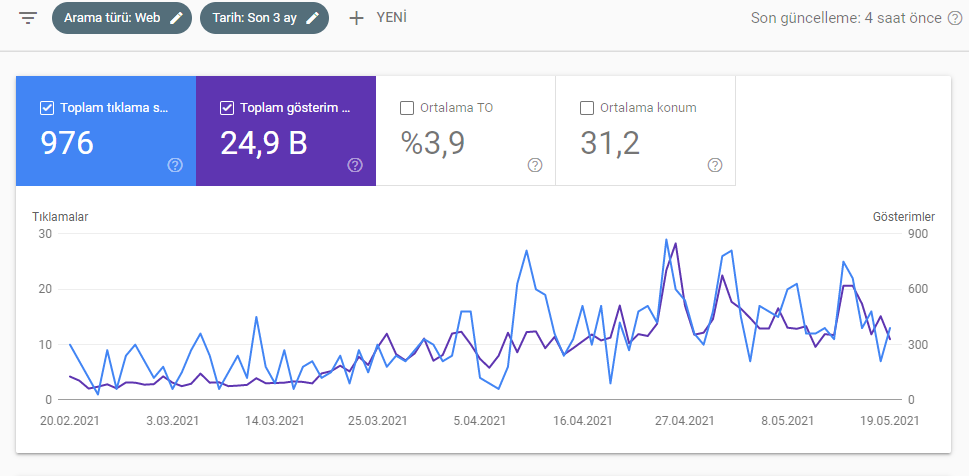This screenshot has width=969, height=476.
Task: Click the 19.05.2021 date label
Action: (x=889, y=420)
